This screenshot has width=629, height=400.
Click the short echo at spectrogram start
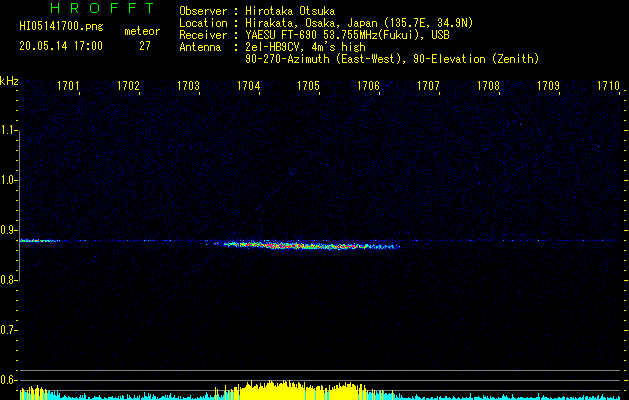click(x=39, y=241)
